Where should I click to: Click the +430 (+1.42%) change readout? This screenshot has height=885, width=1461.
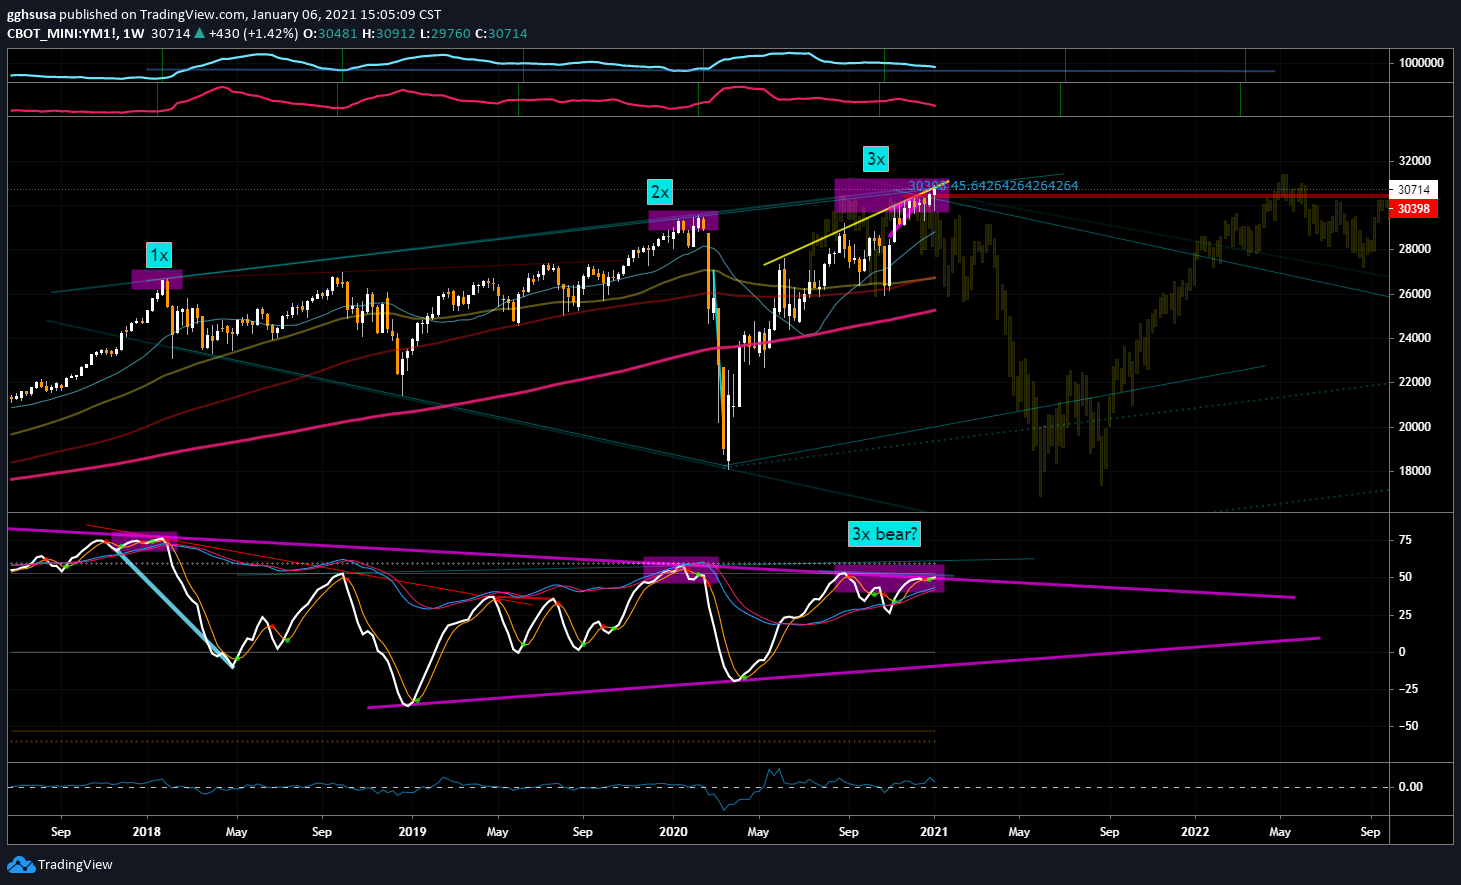253,33
